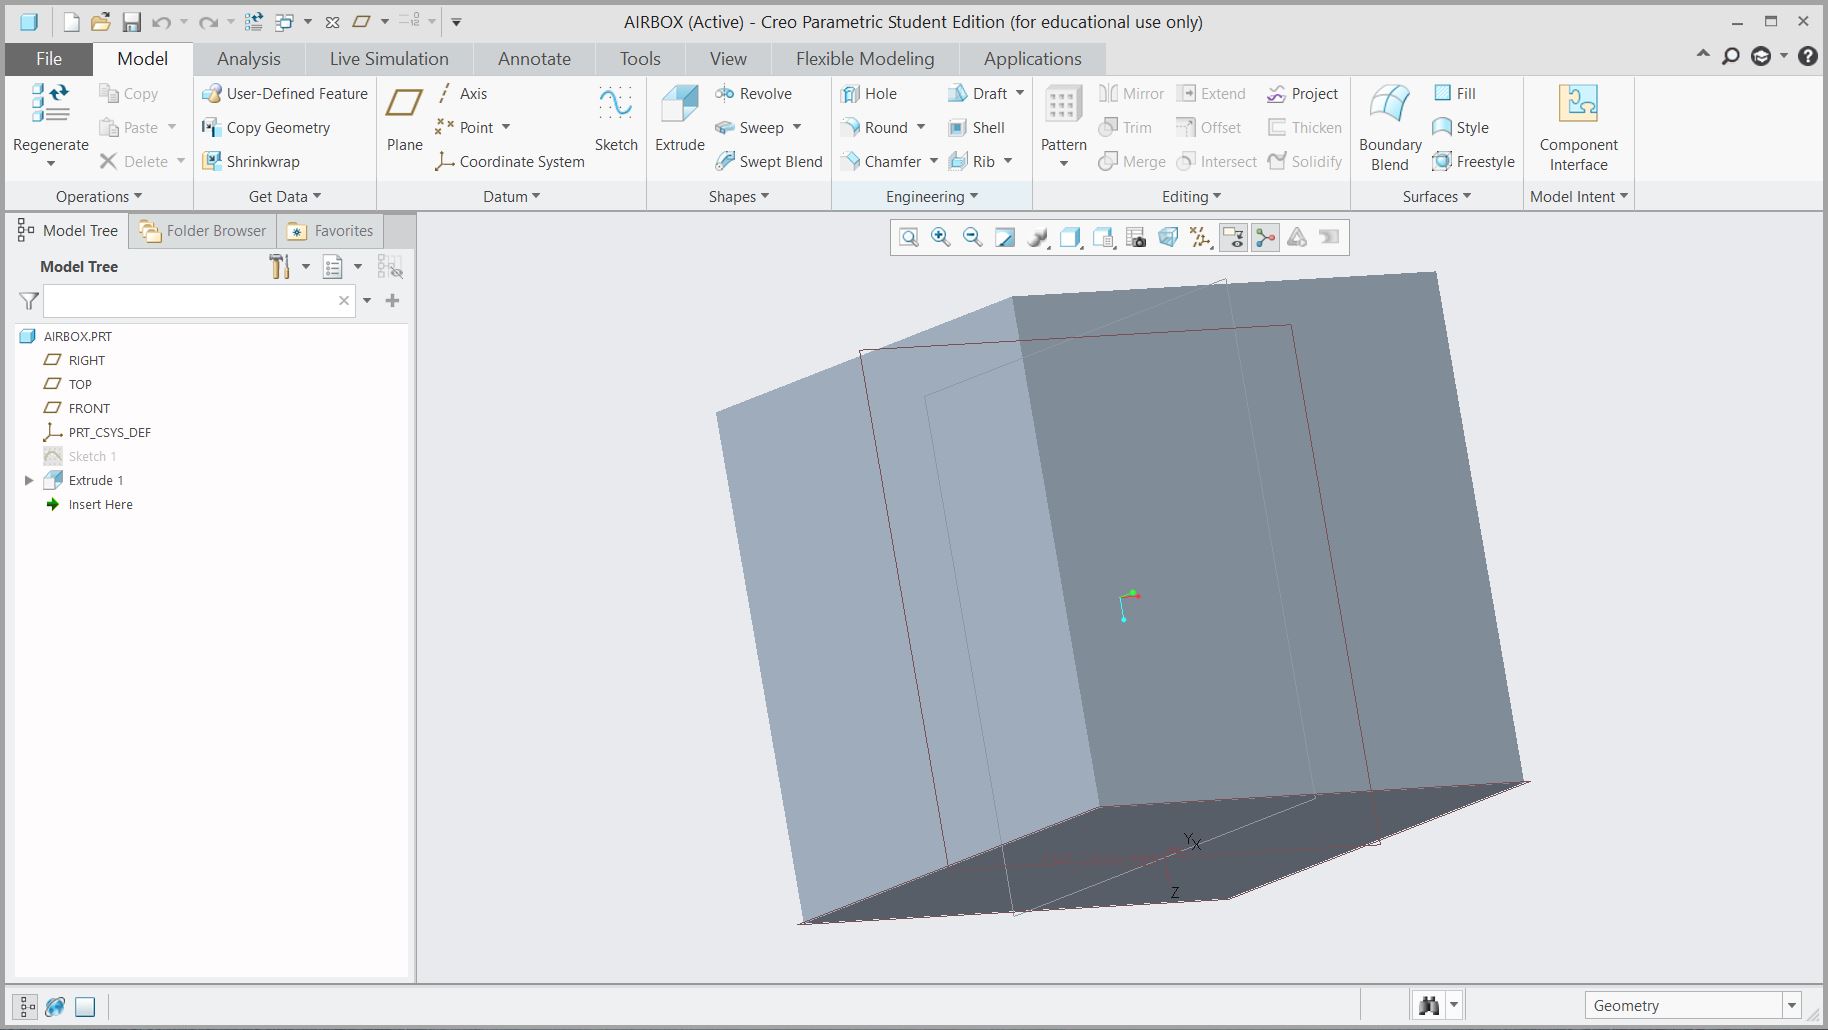Viewport: 1828px width, 1030px height.
Task: Click the Boundary Blend icon
Action: [x=1389, y=105]
